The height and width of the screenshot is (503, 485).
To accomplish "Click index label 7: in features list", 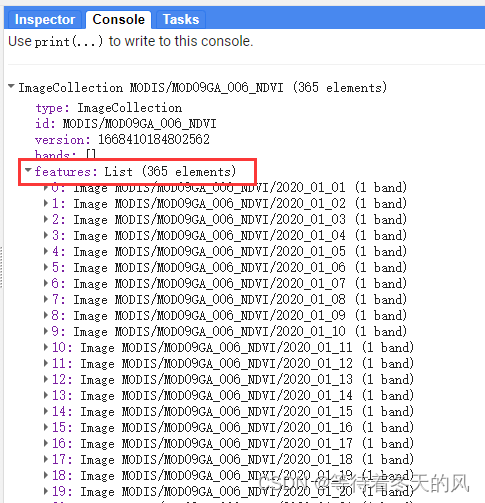I will click(59, 299).
